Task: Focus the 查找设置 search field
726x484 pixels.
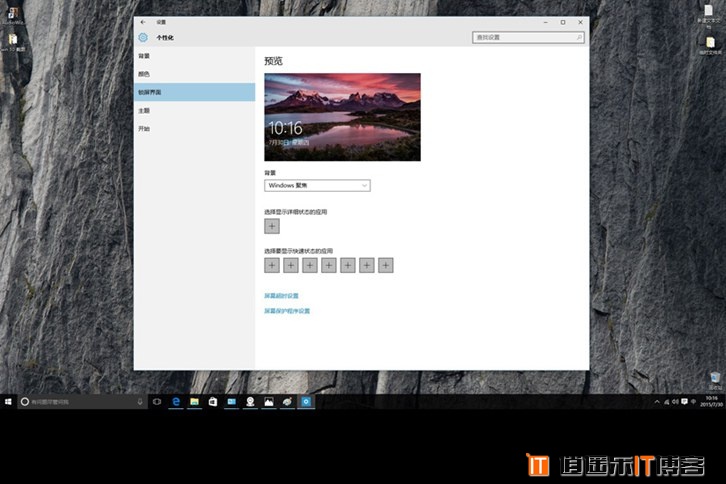Action: point(528,38)
